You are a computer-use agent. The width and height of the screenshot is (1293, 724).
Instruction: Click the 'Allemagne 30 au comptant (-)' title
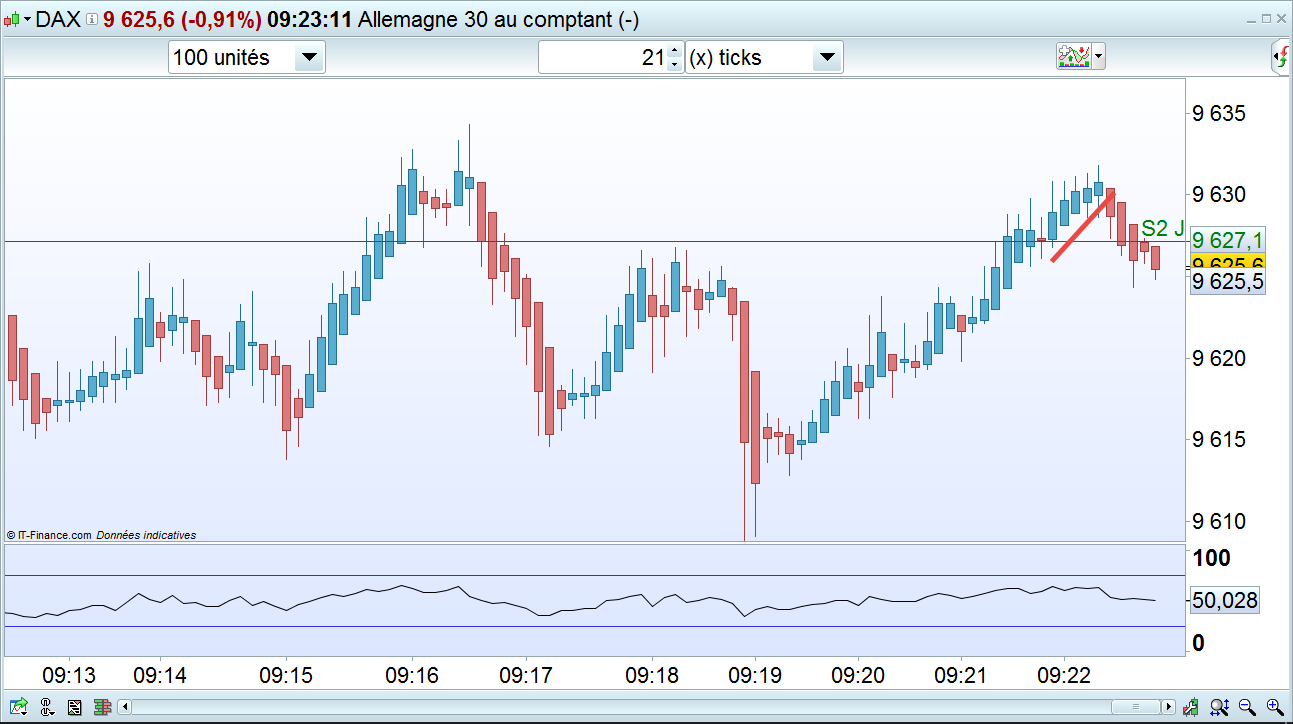click(498, 20)
